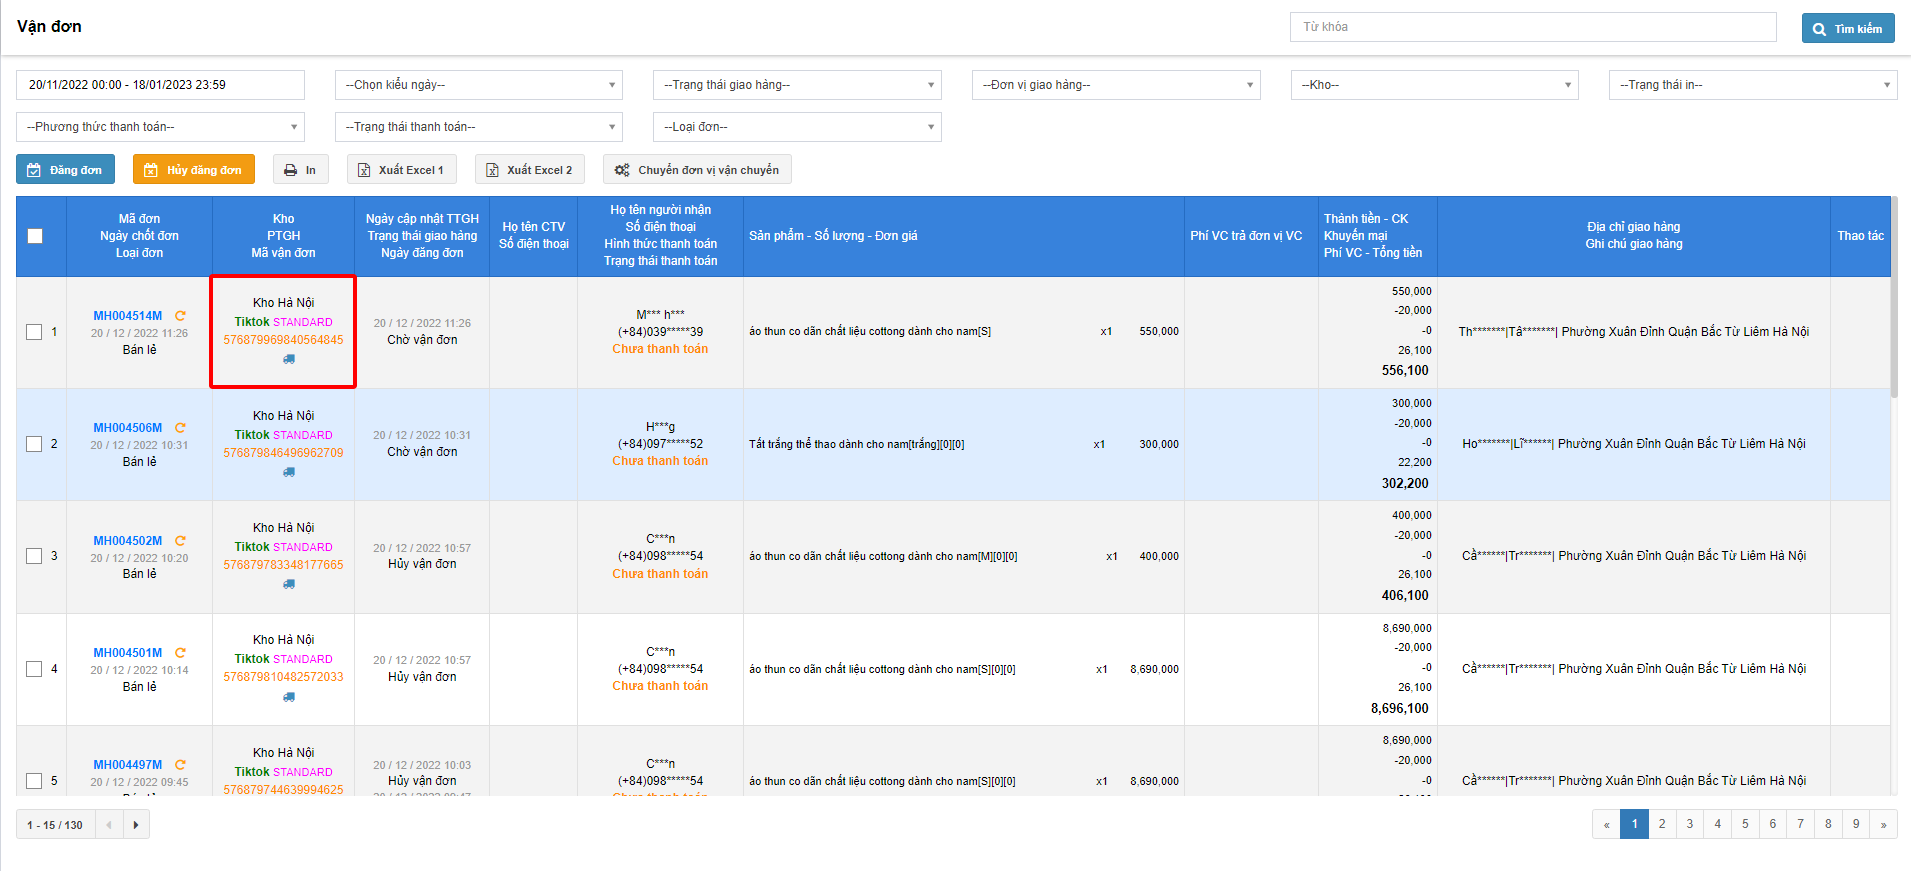Click the Đăng đơn button
The height and width of the screenshot is (871, 1911).
[66, 170]
